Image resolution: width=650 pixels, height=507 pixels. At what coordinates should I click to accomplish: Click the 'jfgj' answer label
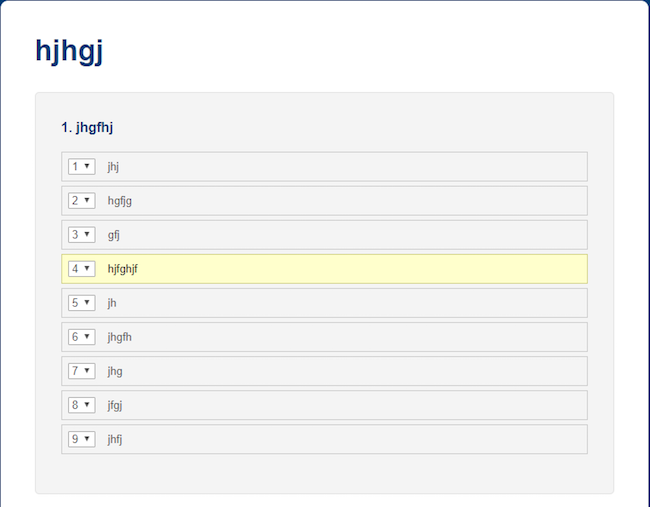pyautogui.click(x=115, y=405)
